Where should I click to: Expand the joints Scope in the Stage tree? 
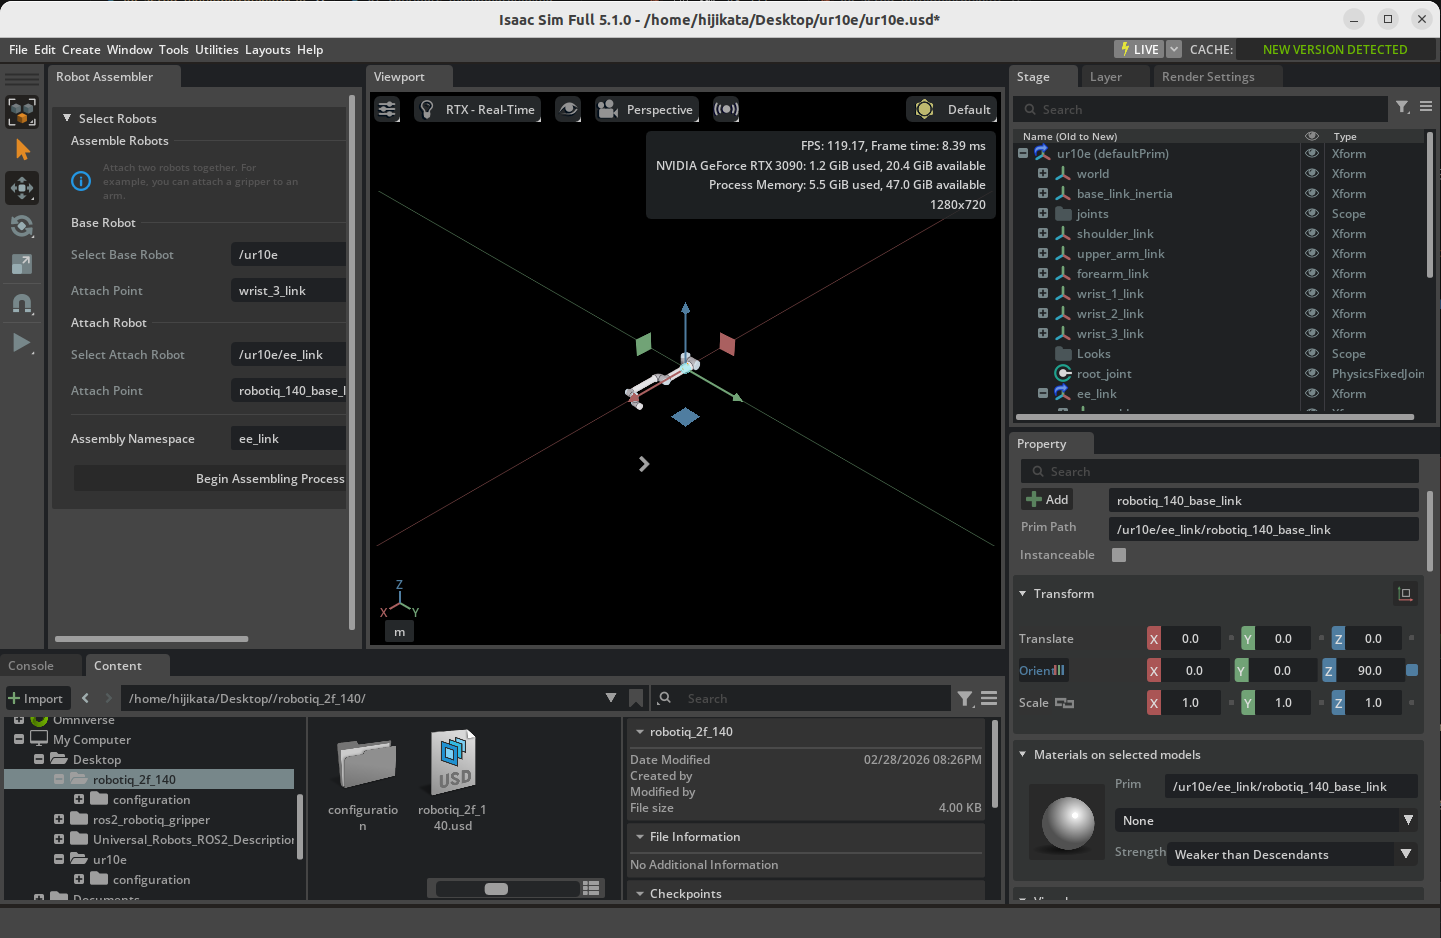1042,213
